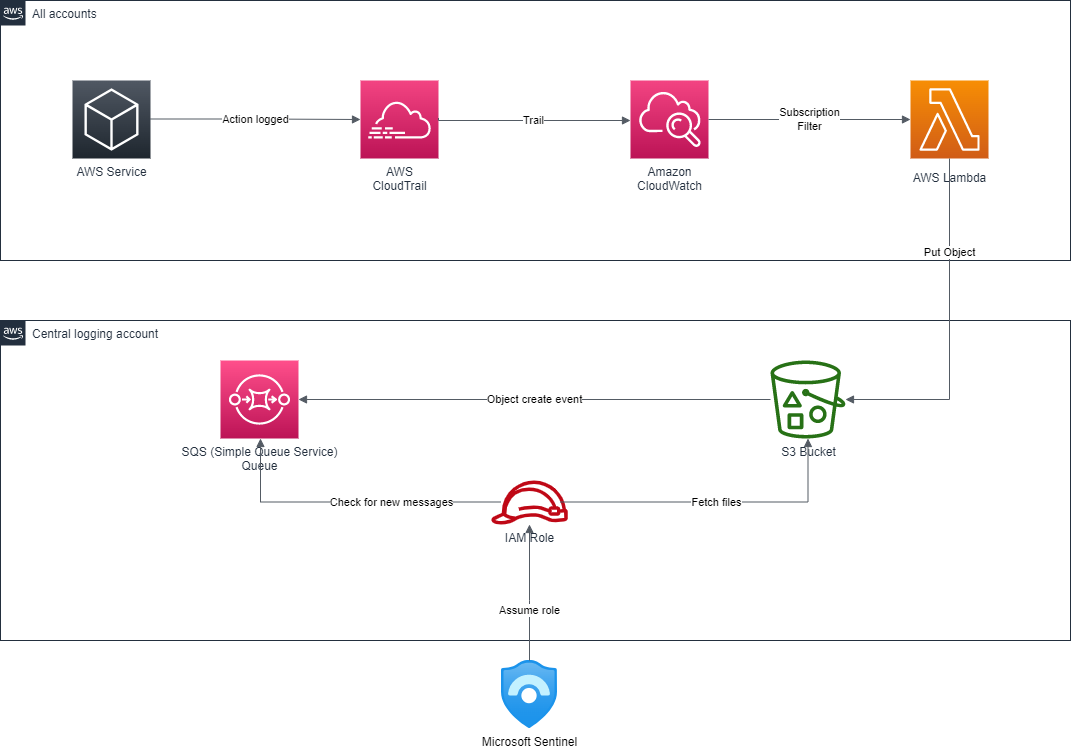Select the IAM Role hat icon

pyautogui.click(x=529, y=502)
